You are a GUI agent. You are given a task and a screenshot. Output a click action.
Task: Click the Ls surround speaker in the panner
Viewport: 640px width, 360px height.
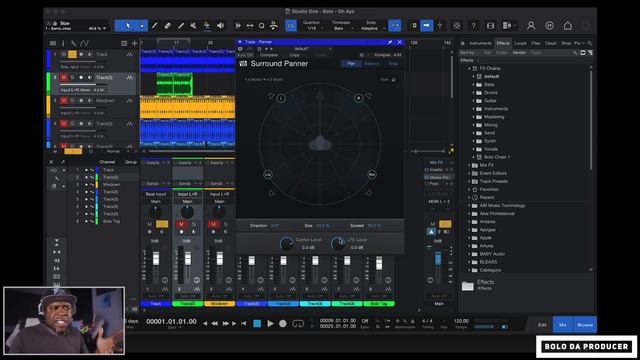click(268, 175)
